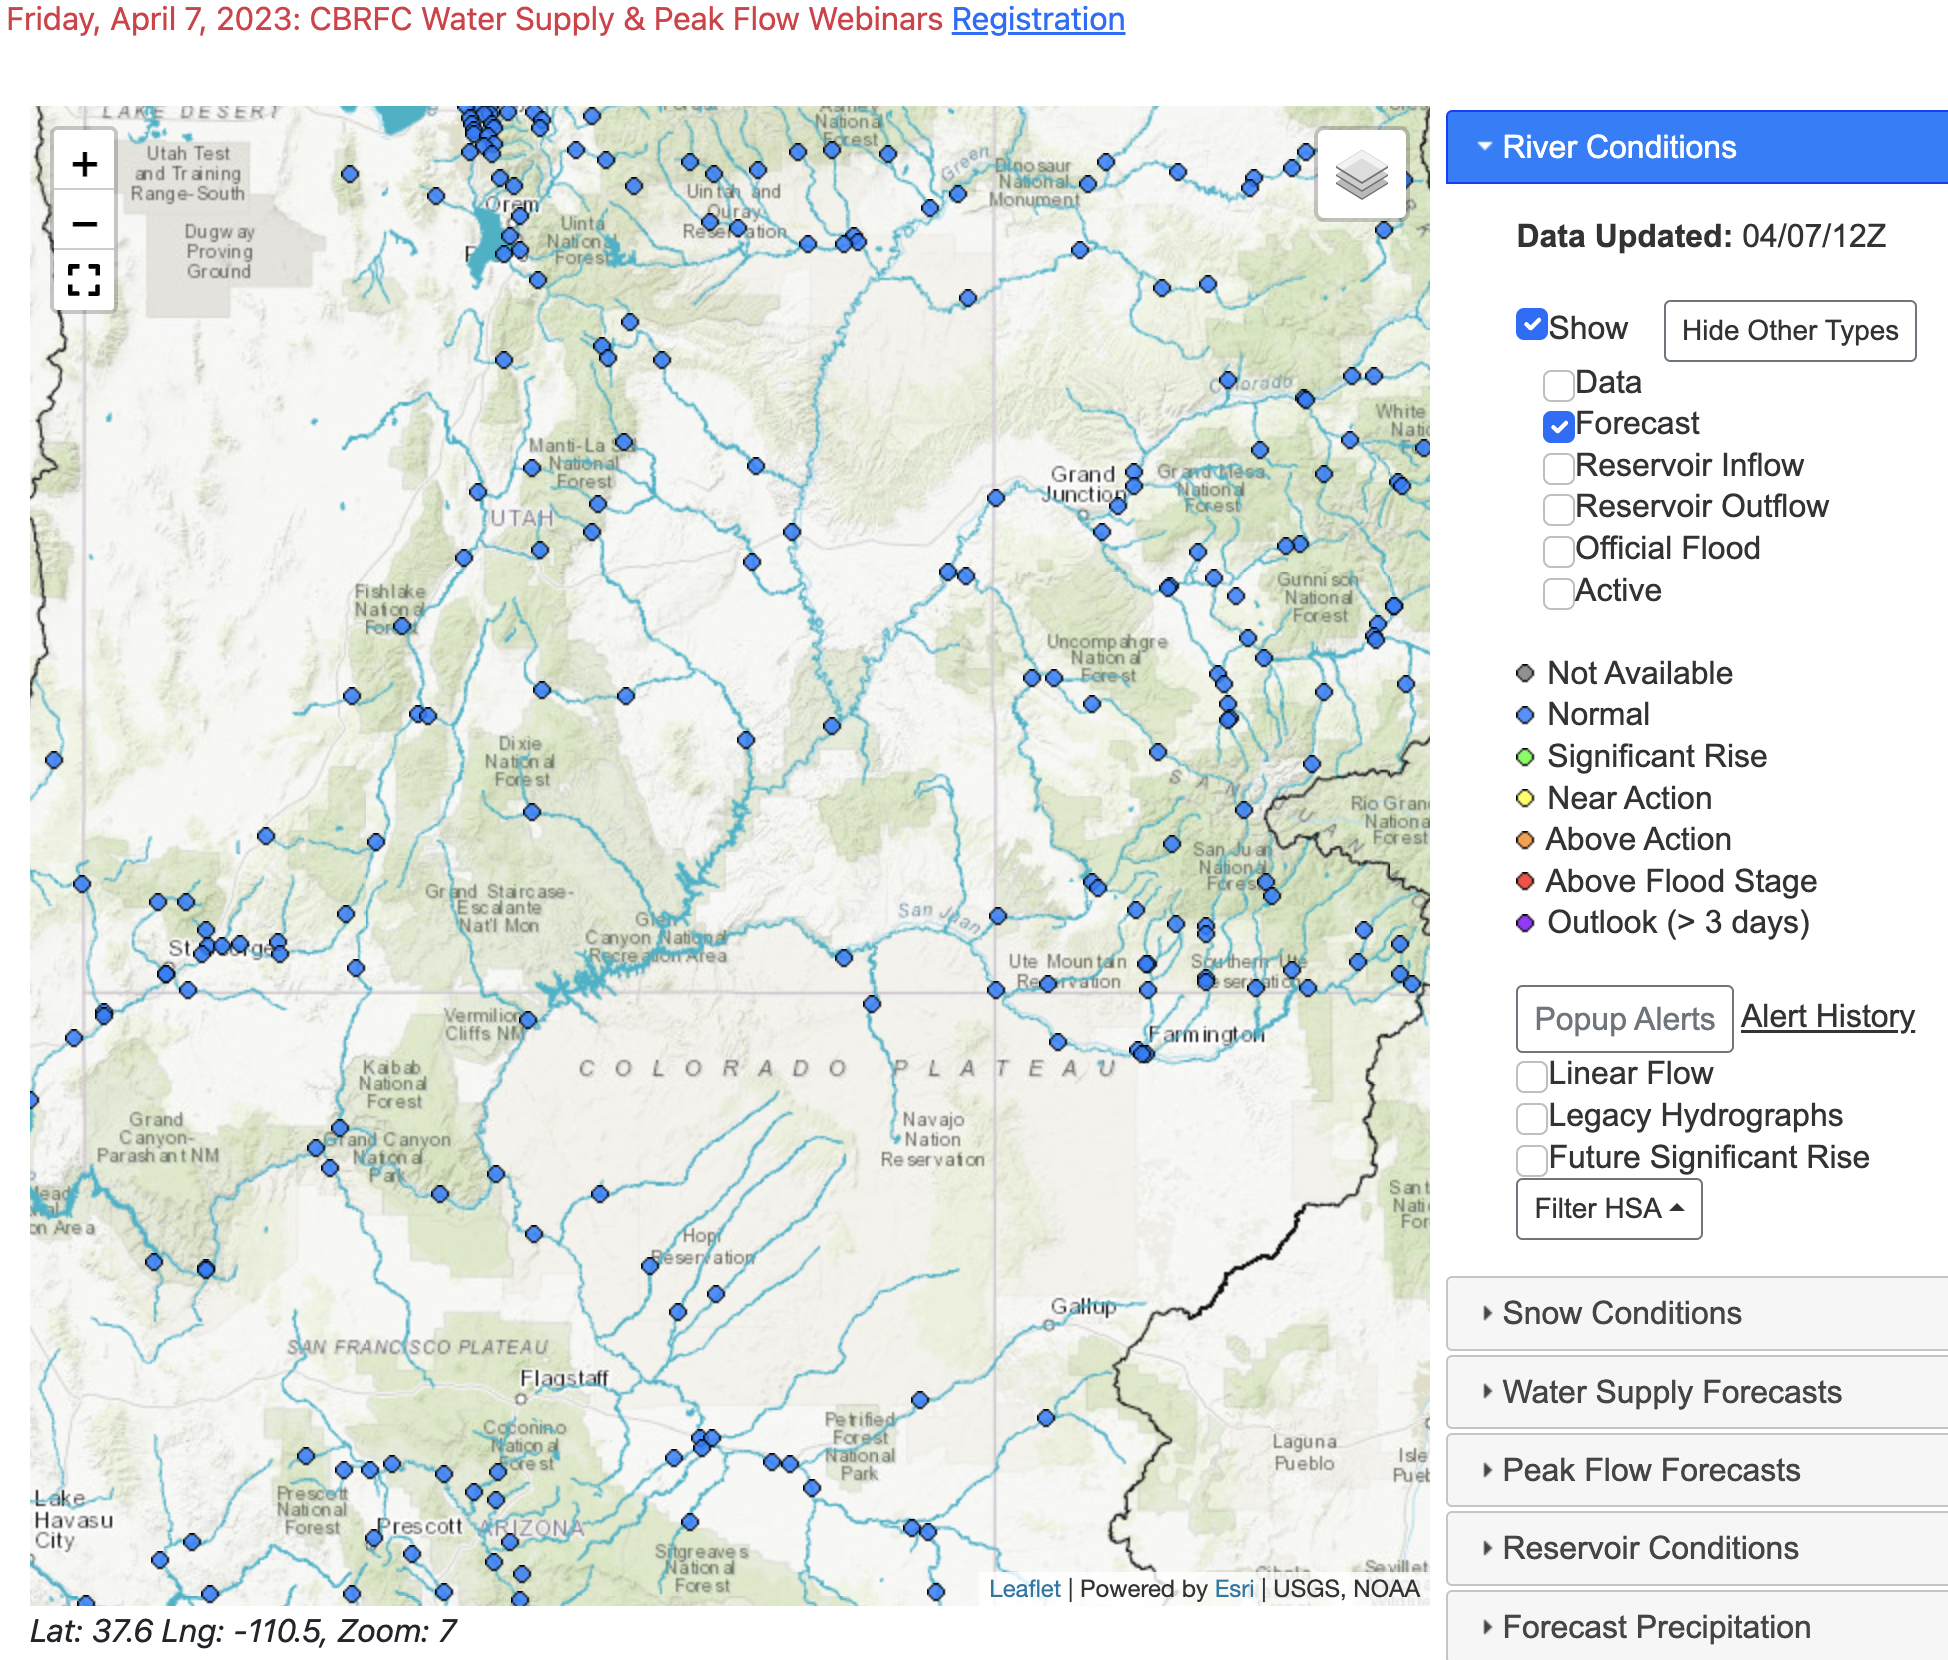Click forecast point marker near Farmington

pyautogui.click(x=1141, y=1052)
